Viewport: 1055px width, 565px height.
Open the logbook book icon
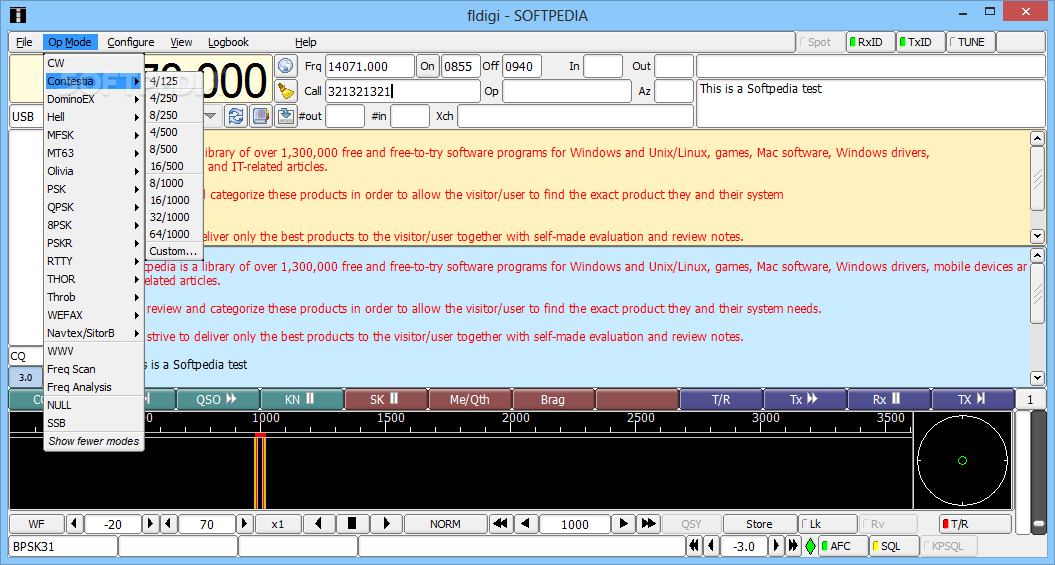click(261, 116)
